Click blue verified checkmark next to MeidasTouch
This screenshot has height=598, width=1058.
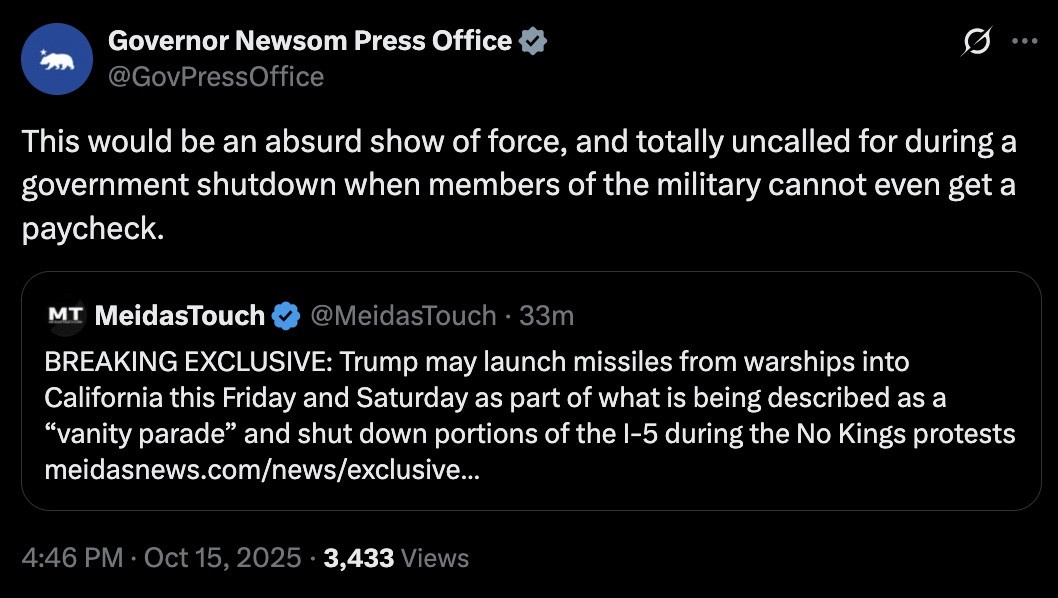pos(287,316)
